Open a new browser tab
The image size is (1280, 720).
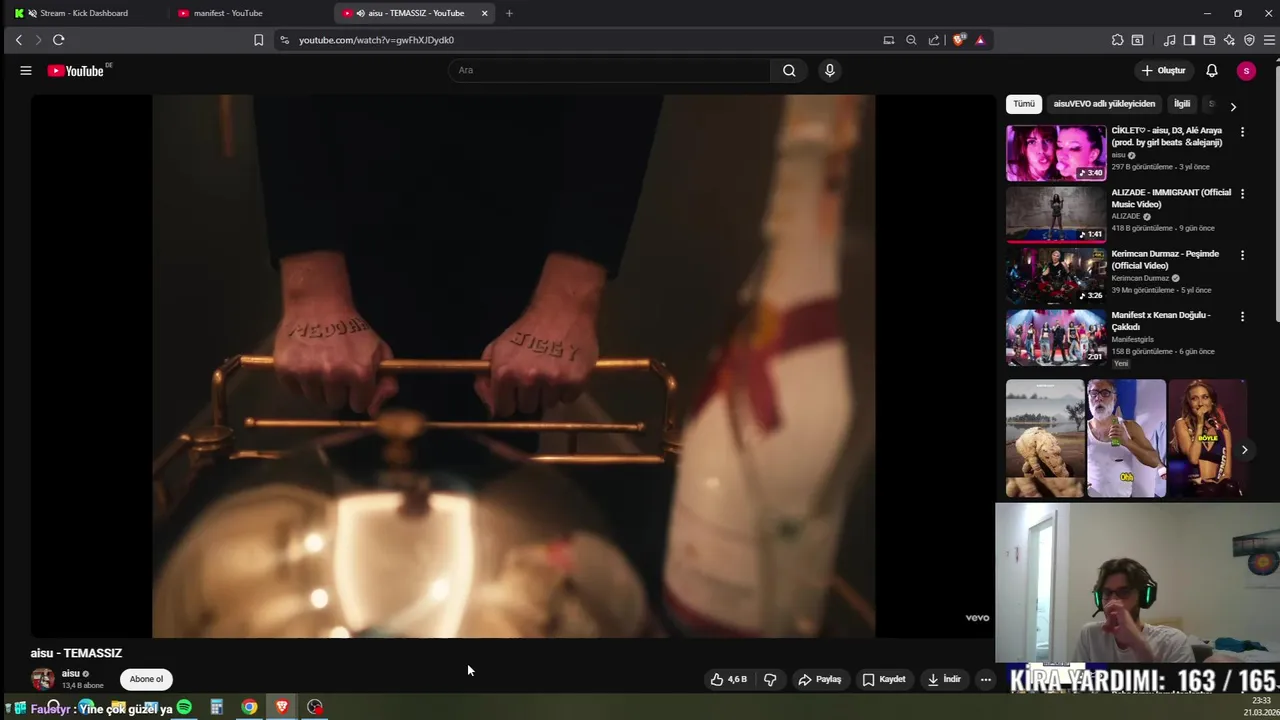click(x=509, y=13)
